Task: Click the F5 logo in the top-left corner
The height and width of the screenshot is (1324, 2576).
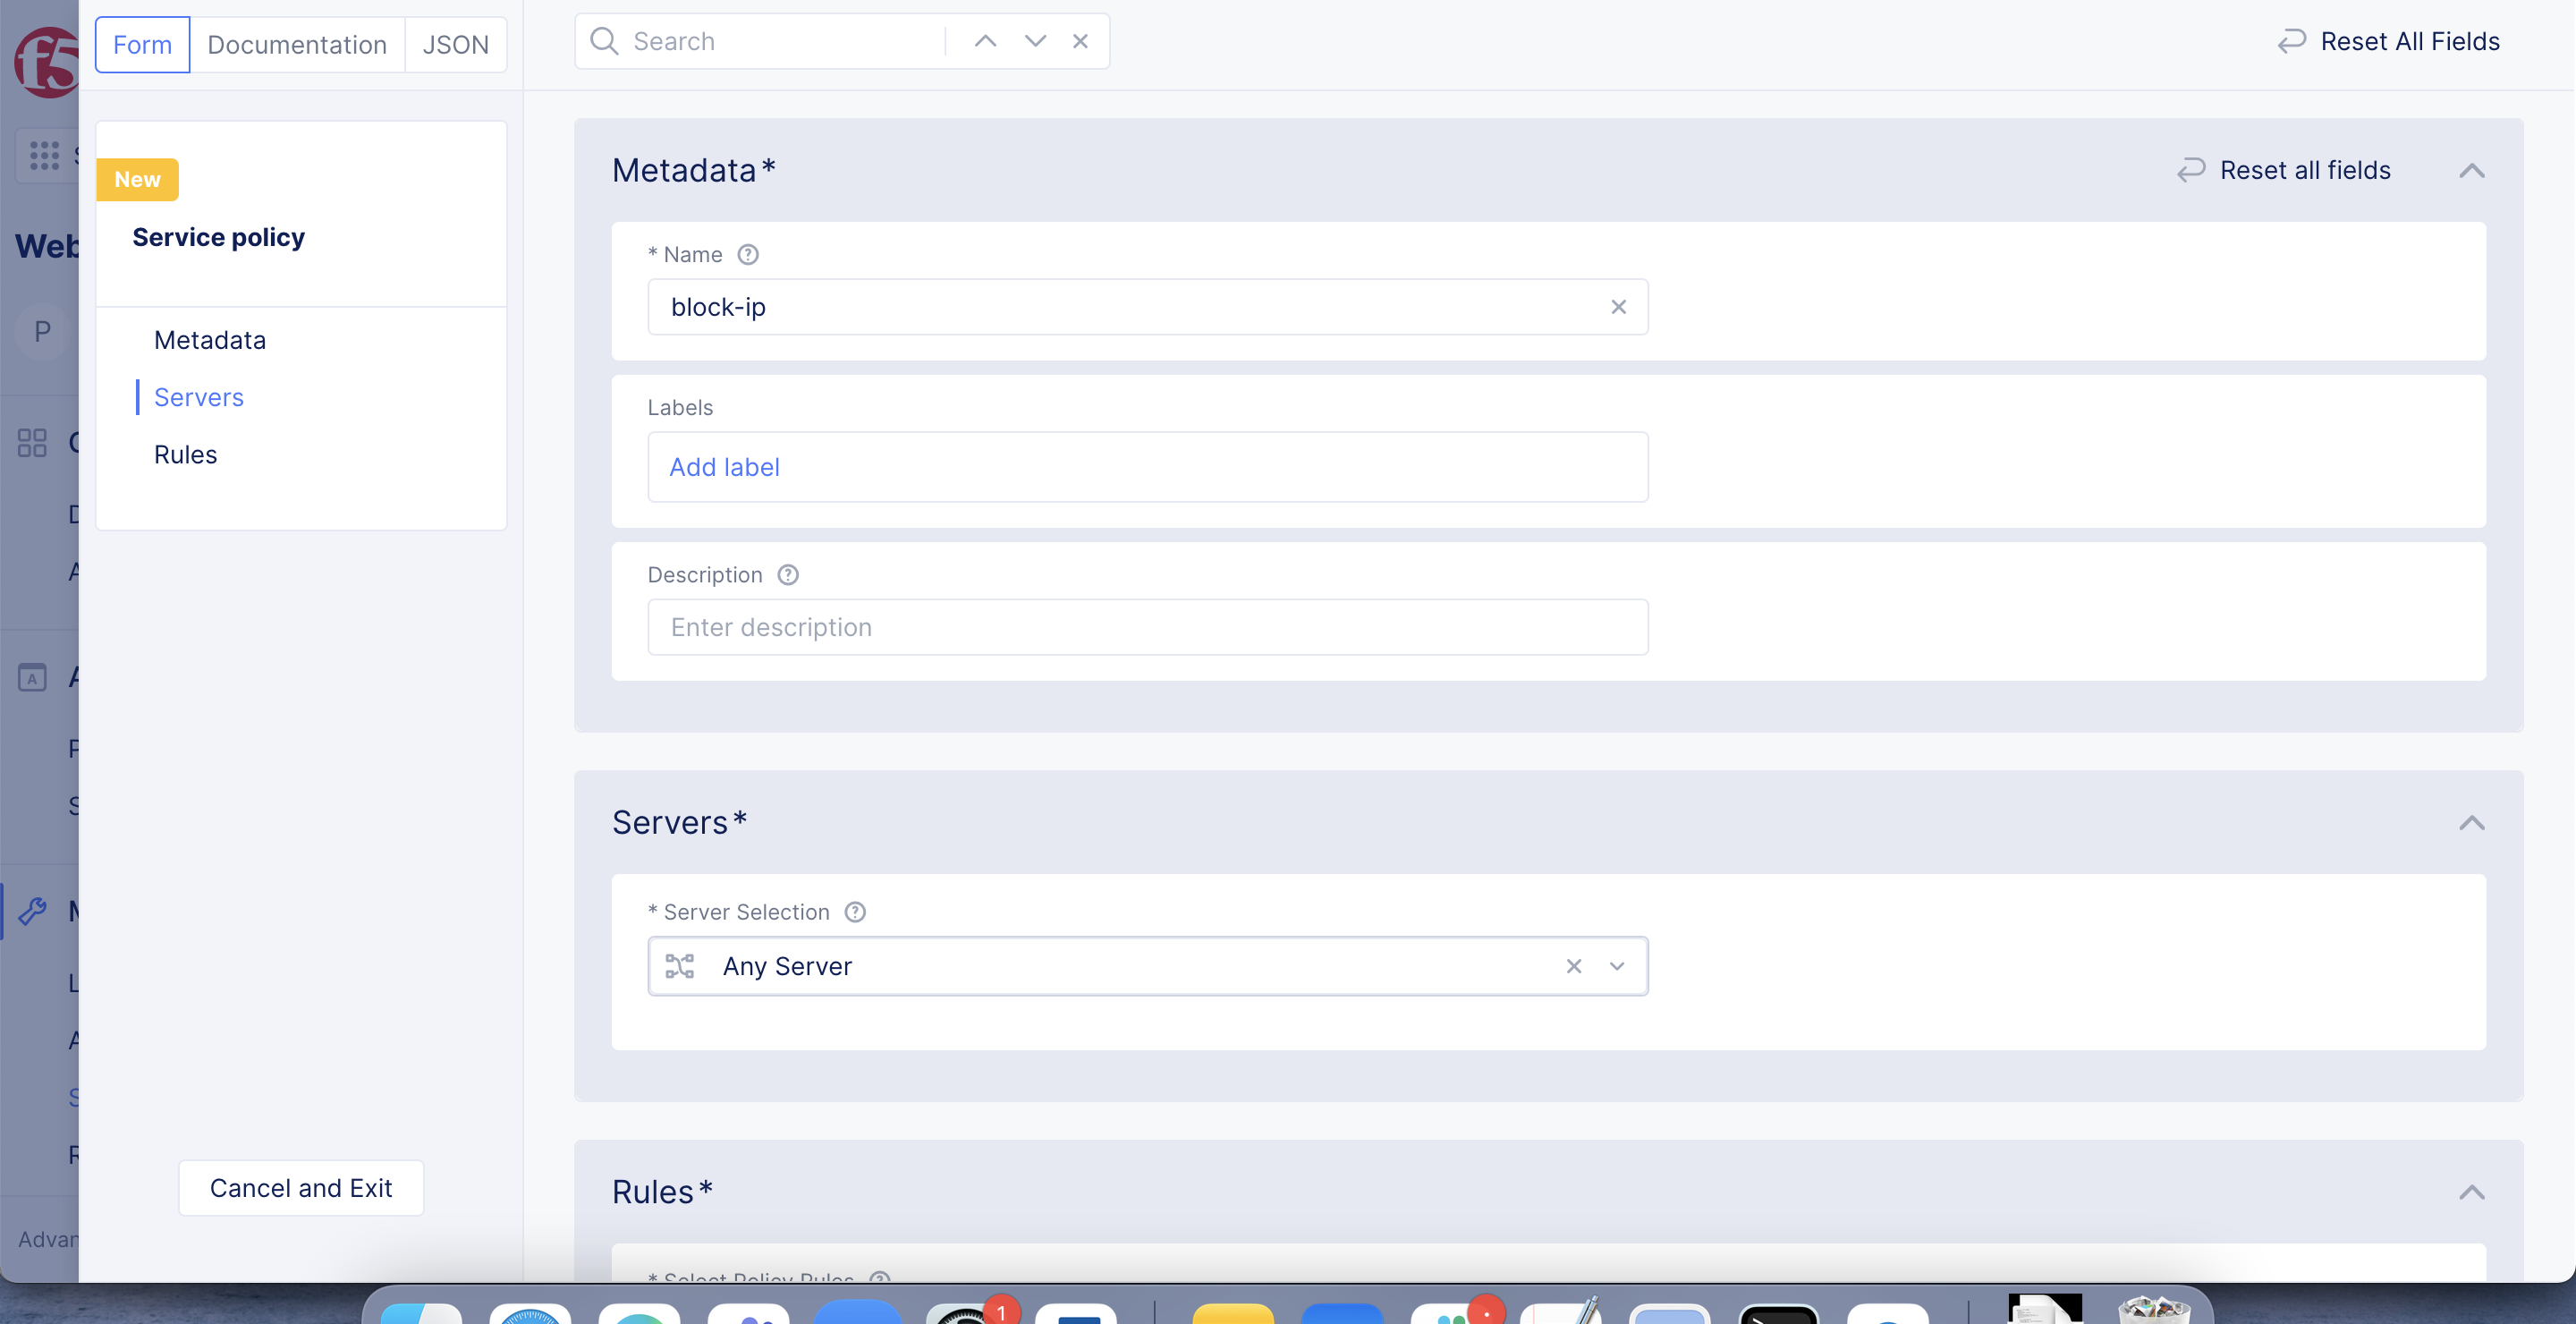Action: tap(45, 60)
